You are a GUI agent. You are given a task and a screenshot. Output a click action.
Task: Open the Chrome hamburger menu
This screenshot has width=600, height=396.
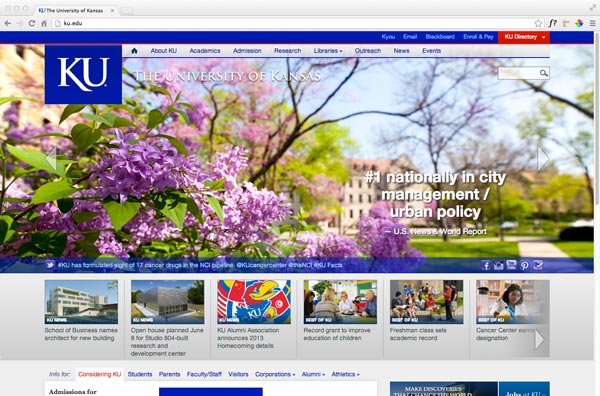592,23
